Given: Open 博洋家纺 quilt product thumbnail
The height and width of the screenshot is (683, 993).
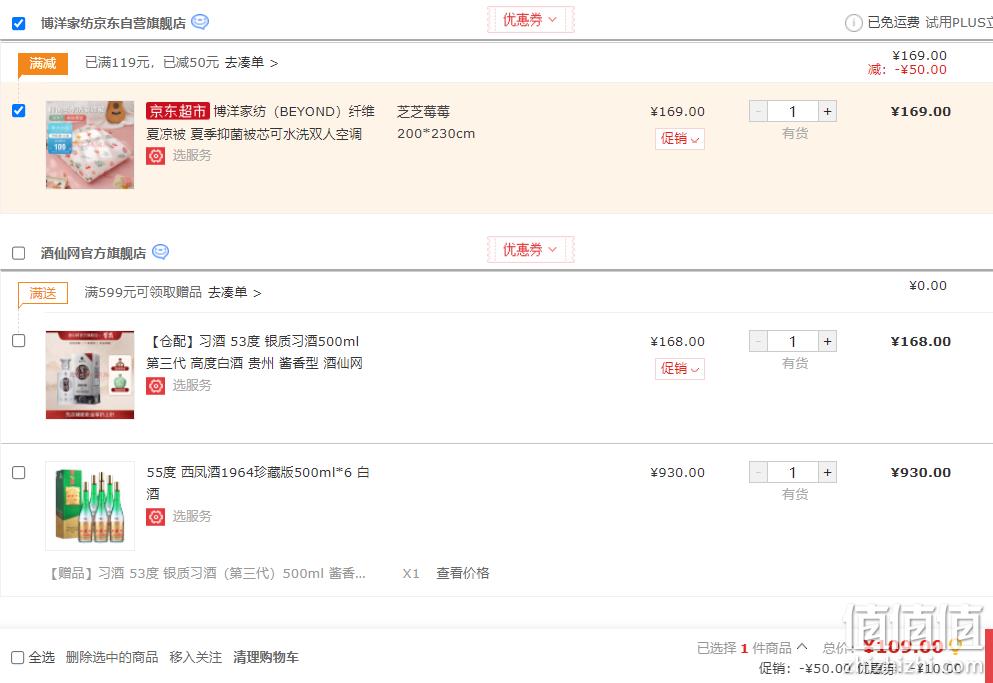Looking at the screenshot, I should pos(90,144).
